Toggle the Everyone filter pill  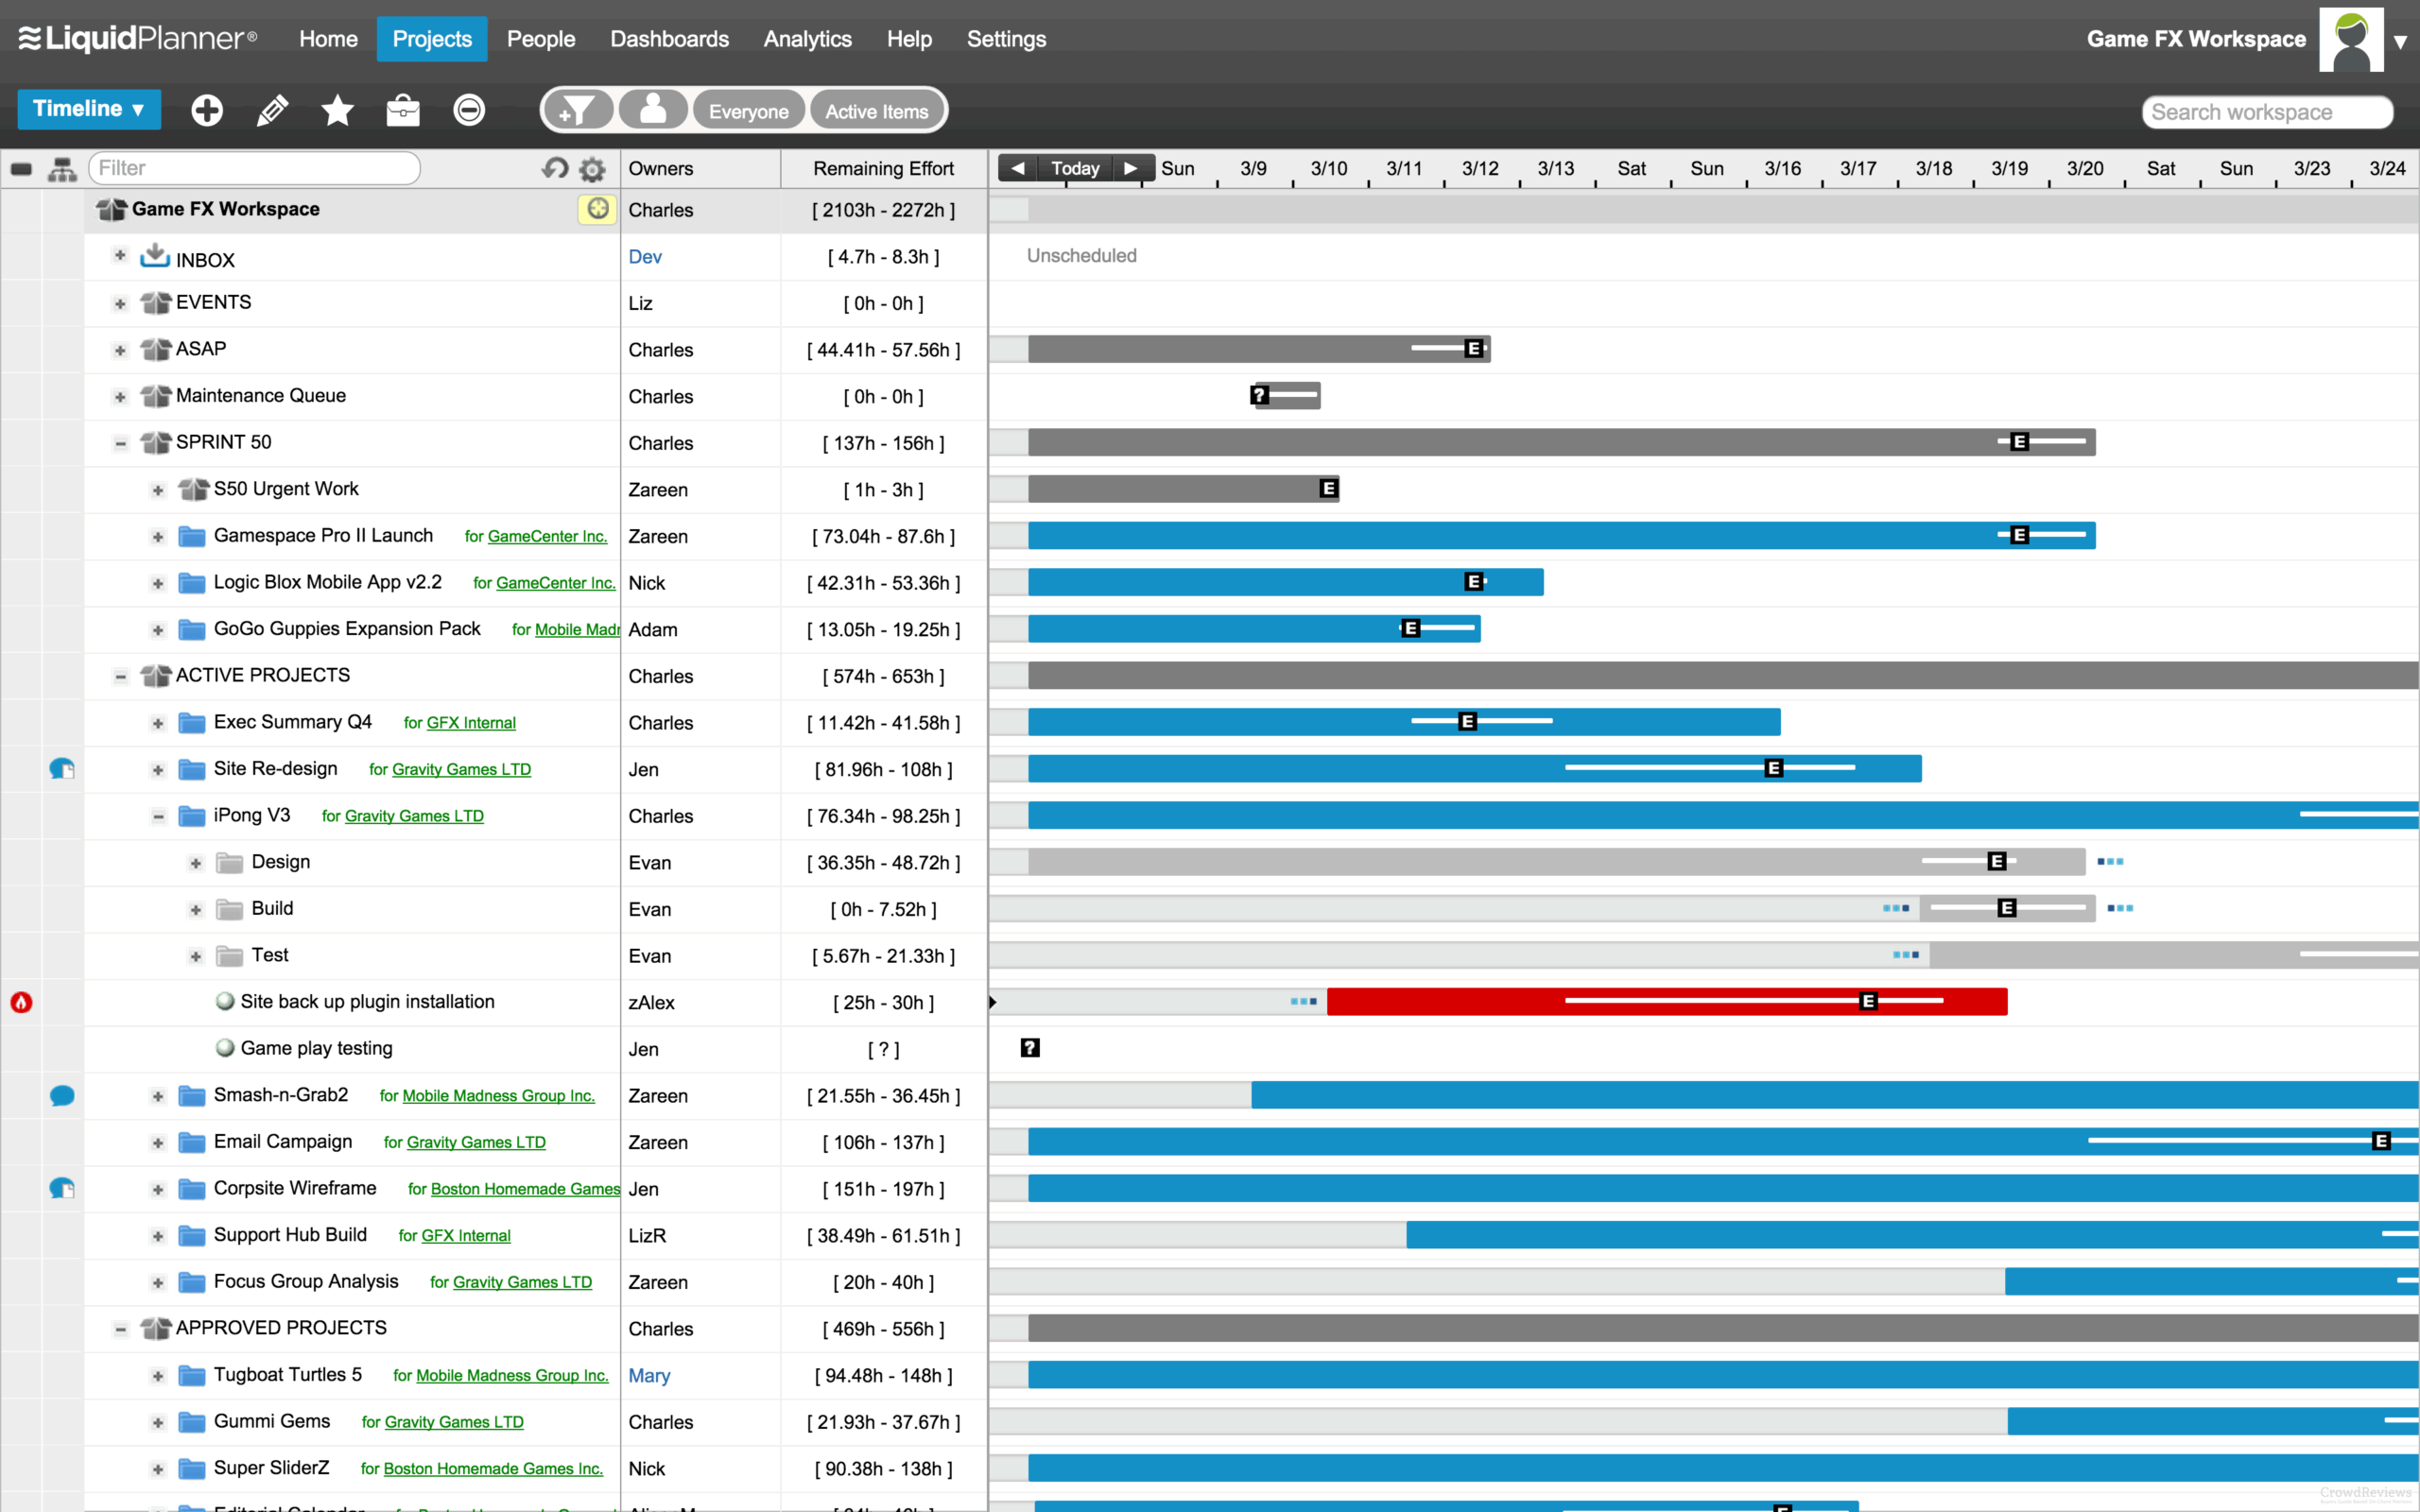[748, 111]
